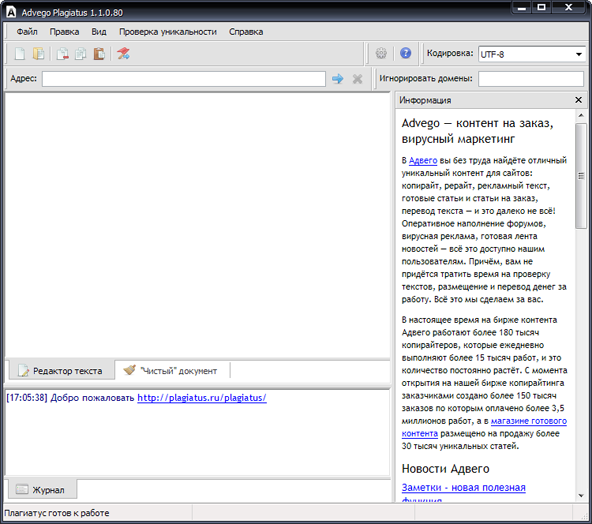The image size is (592, 524).
Task: Click the Paste clipboard icon
Action: pyautogui.click(x=99, y=54)
